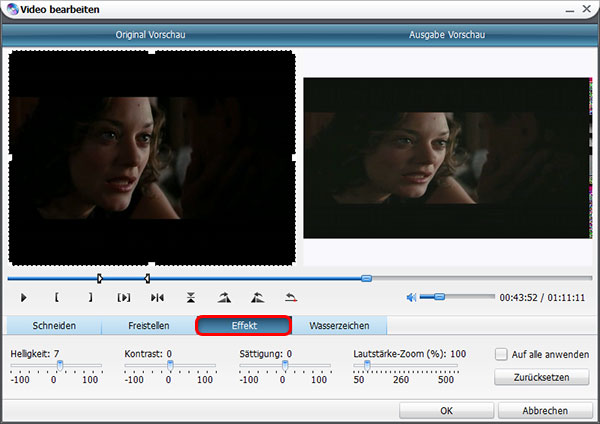Open the Wasserzeichen tab
This screenshot has height=424, width=600.
[x=339, y=326]
